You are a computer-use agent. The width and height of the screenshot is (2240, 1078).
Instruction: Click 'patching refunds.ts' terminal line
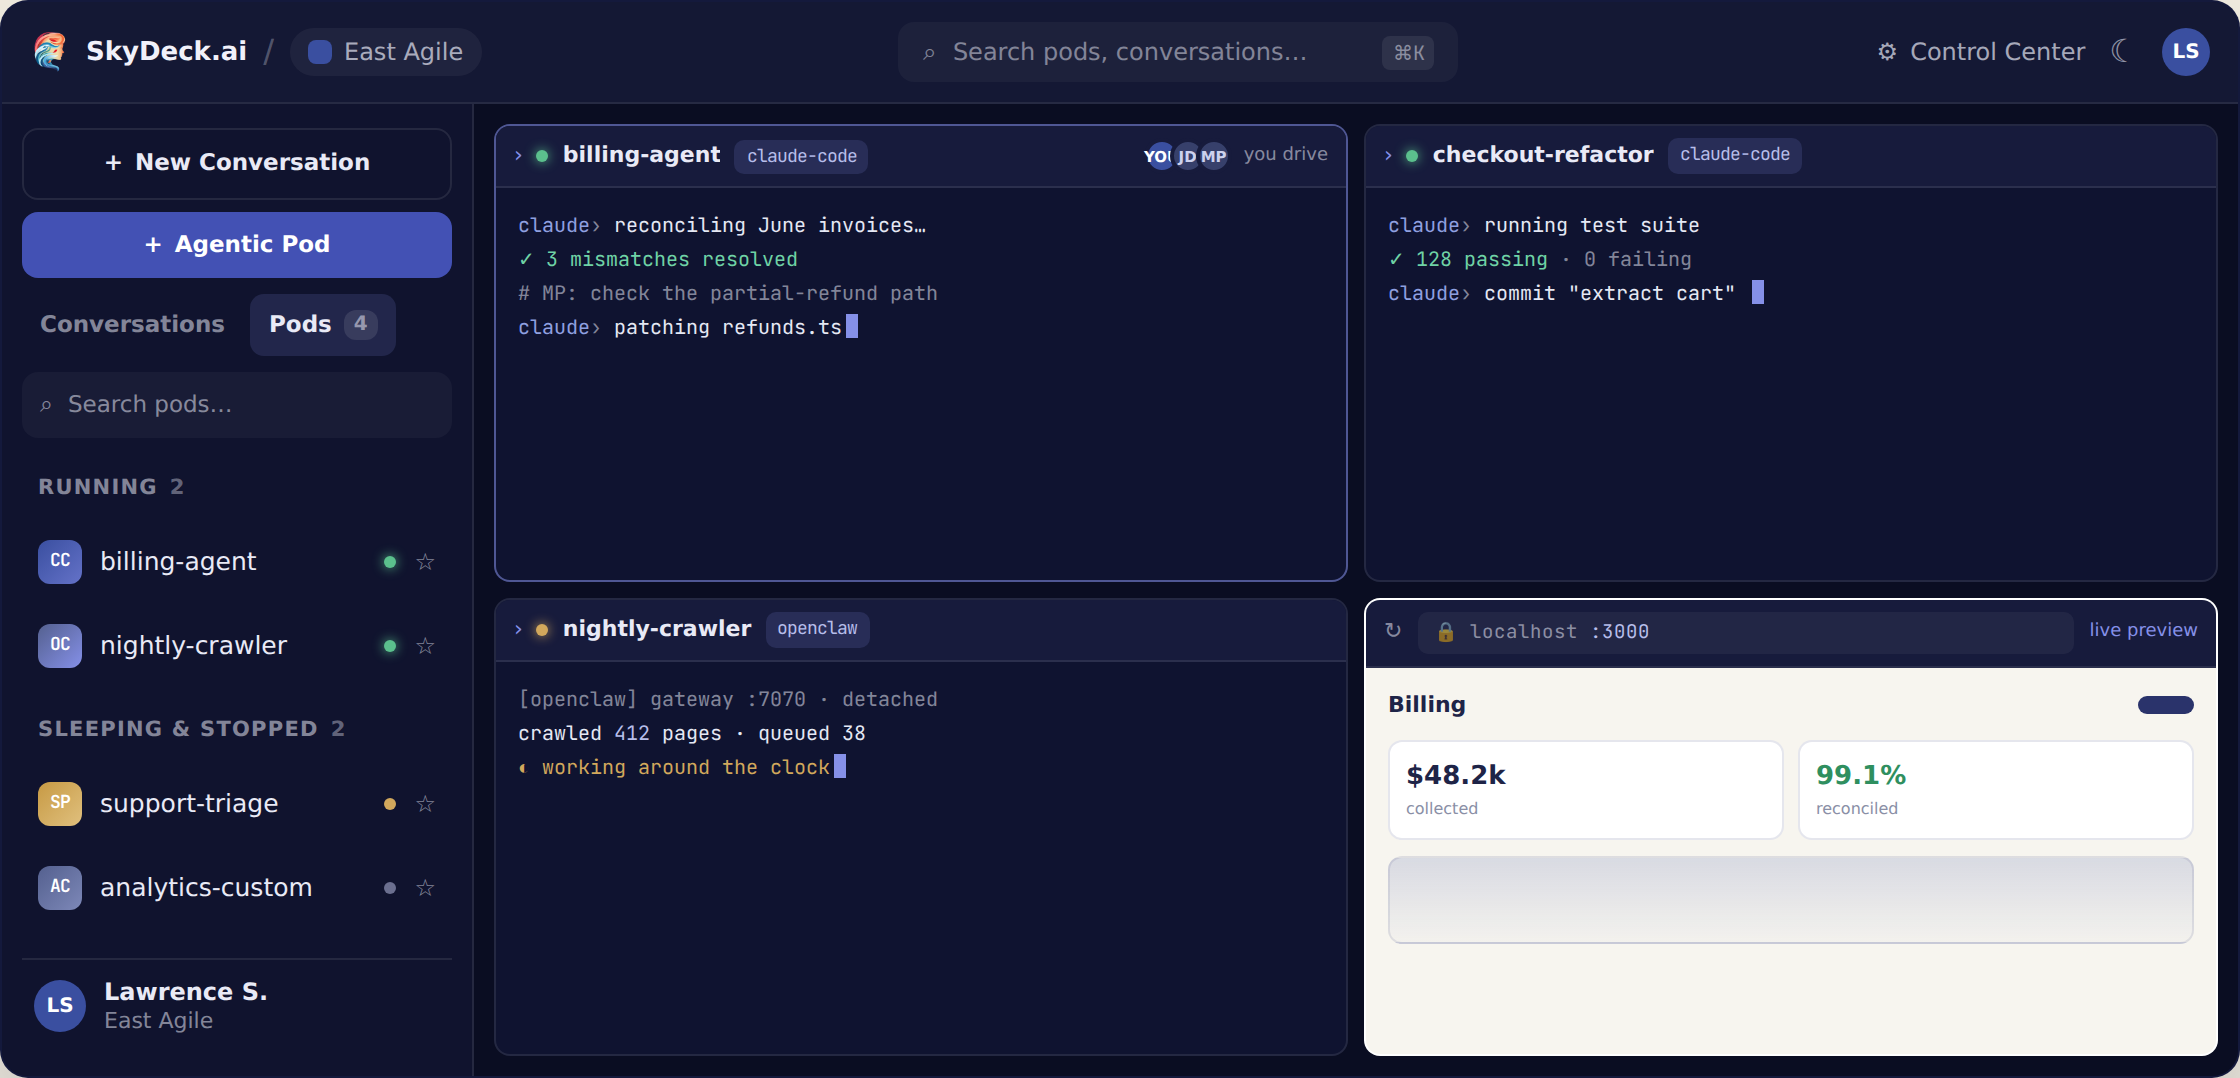688,328
